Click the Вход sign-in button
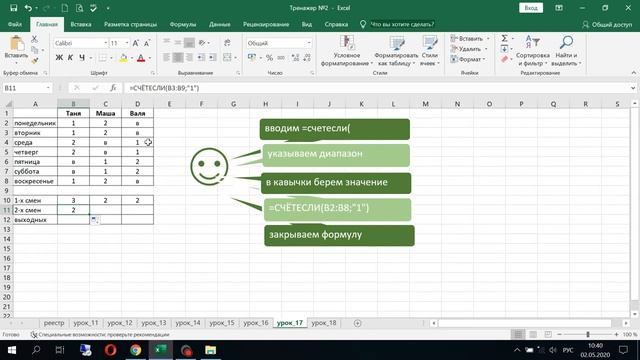 click(x=531, y=8)
